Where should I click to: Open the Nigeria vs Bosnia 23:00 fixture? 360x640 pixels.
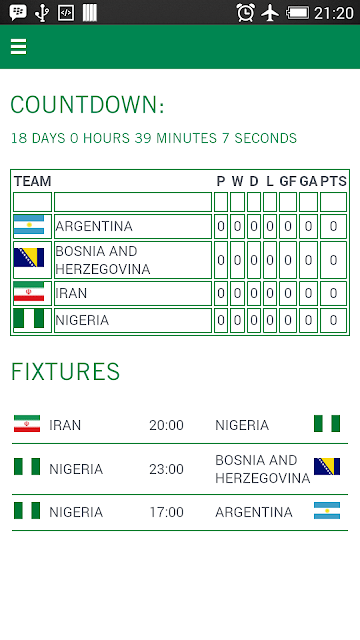[x=180, y=469]
